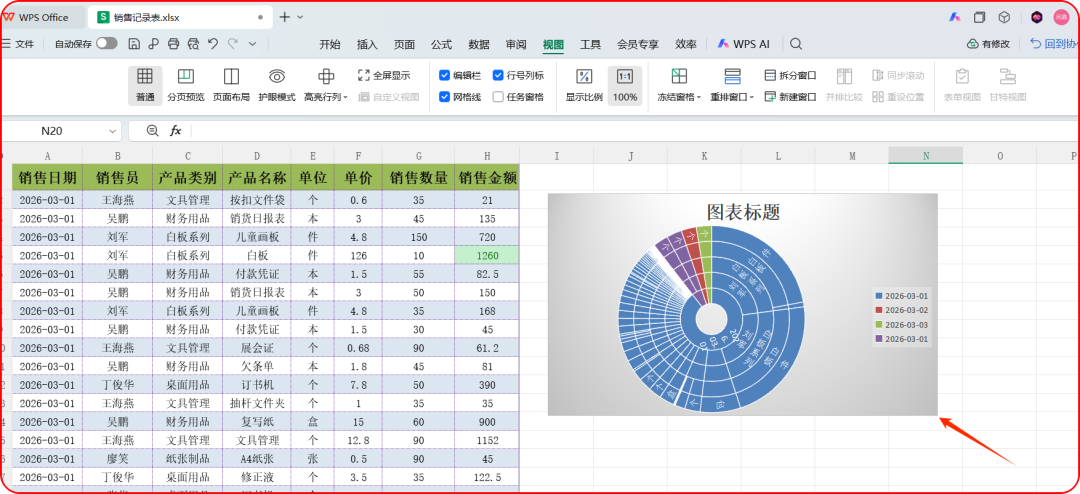The width and height of the screenshot is (1080, 494).
Task: Click the zoom magnifier beside fx
Action: click(153, 130)
